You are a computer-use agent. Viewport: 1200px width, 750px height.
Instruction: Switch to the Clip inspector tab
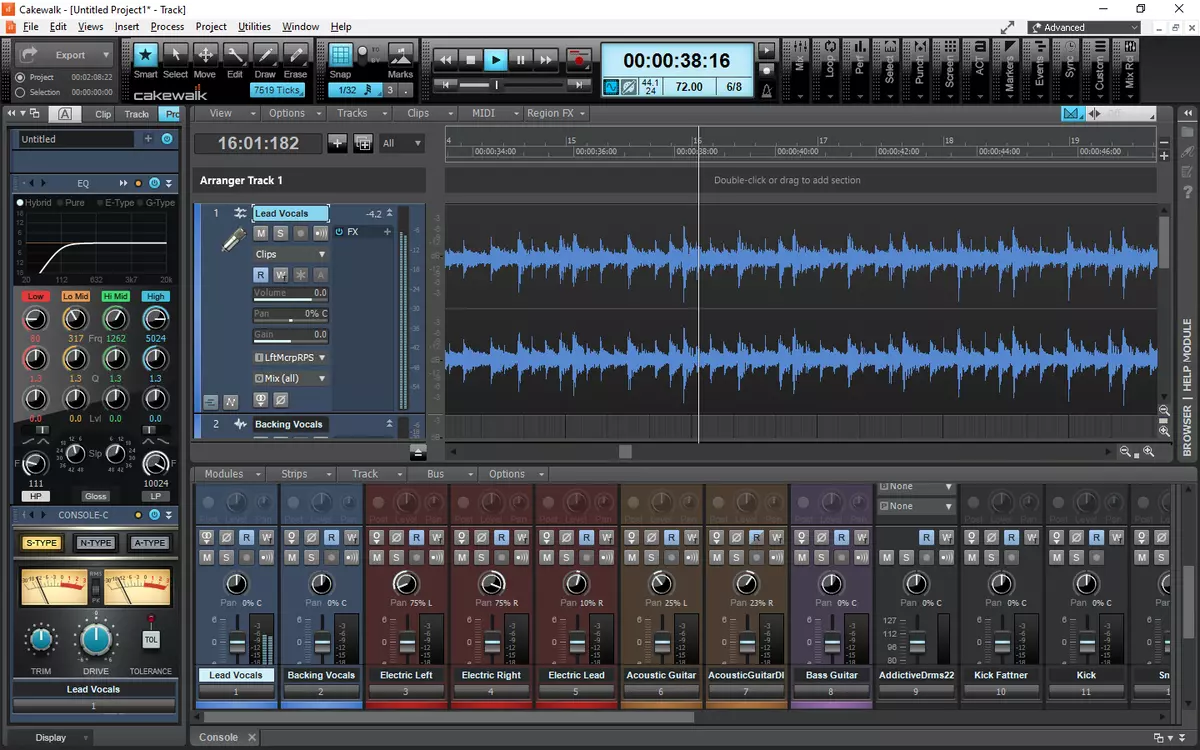(x=103, y=114)
